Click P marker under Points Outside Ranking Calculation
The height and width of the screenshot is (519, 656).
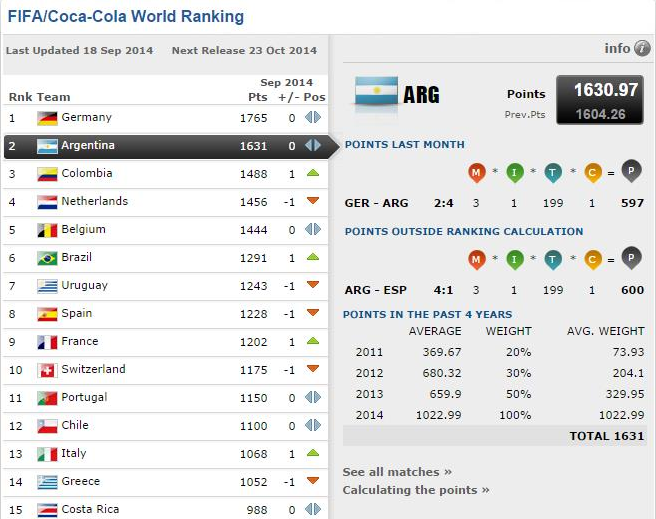[631, 258]
